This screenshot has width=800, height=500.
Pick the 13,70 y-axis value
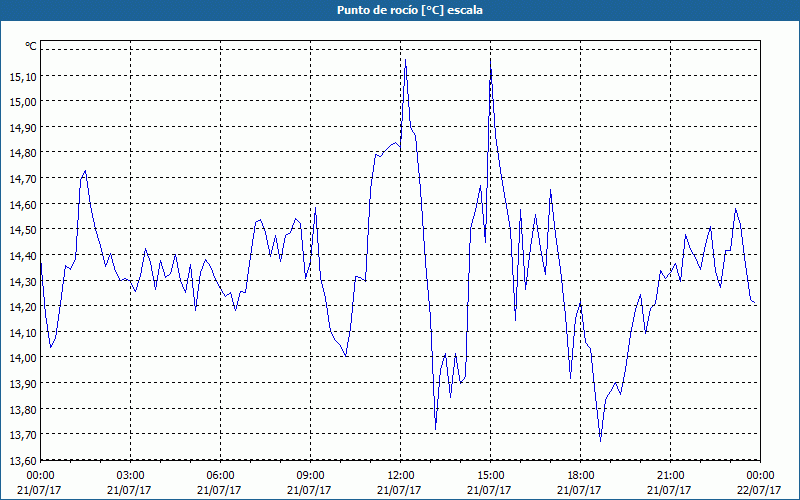coord(23,435)
